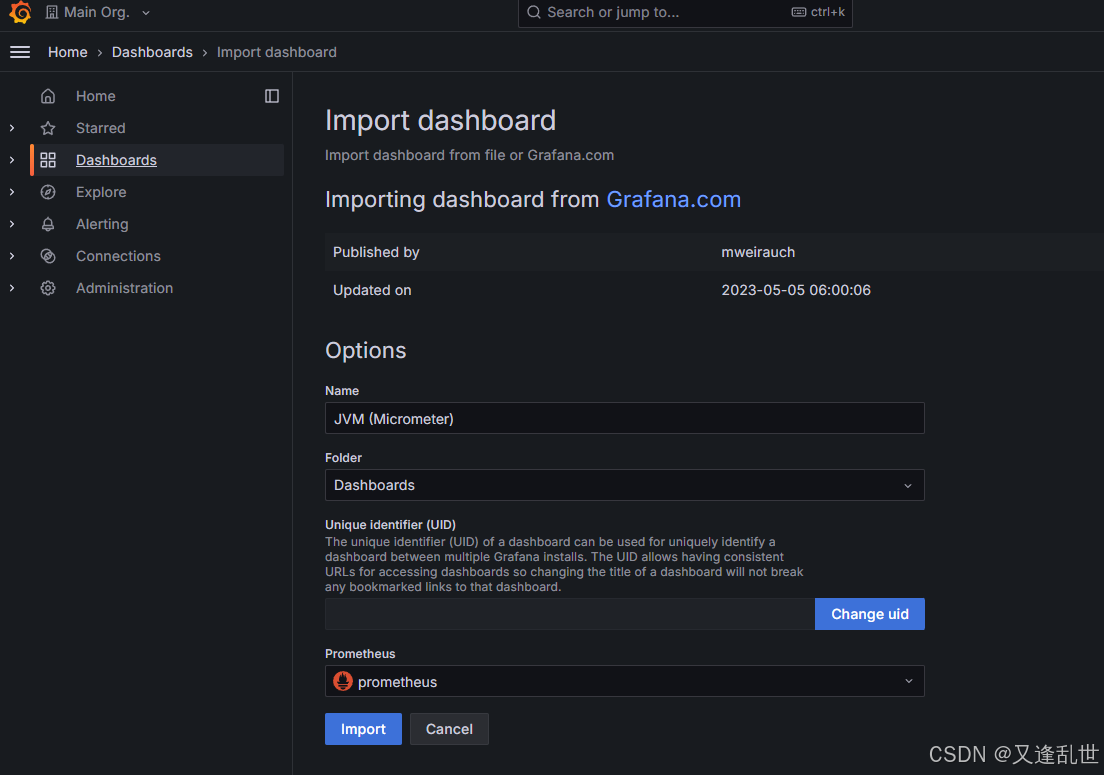Open the Prometheus data source dropdown
Viewport: 1104px width, 775px height.
tap(625, 681)
